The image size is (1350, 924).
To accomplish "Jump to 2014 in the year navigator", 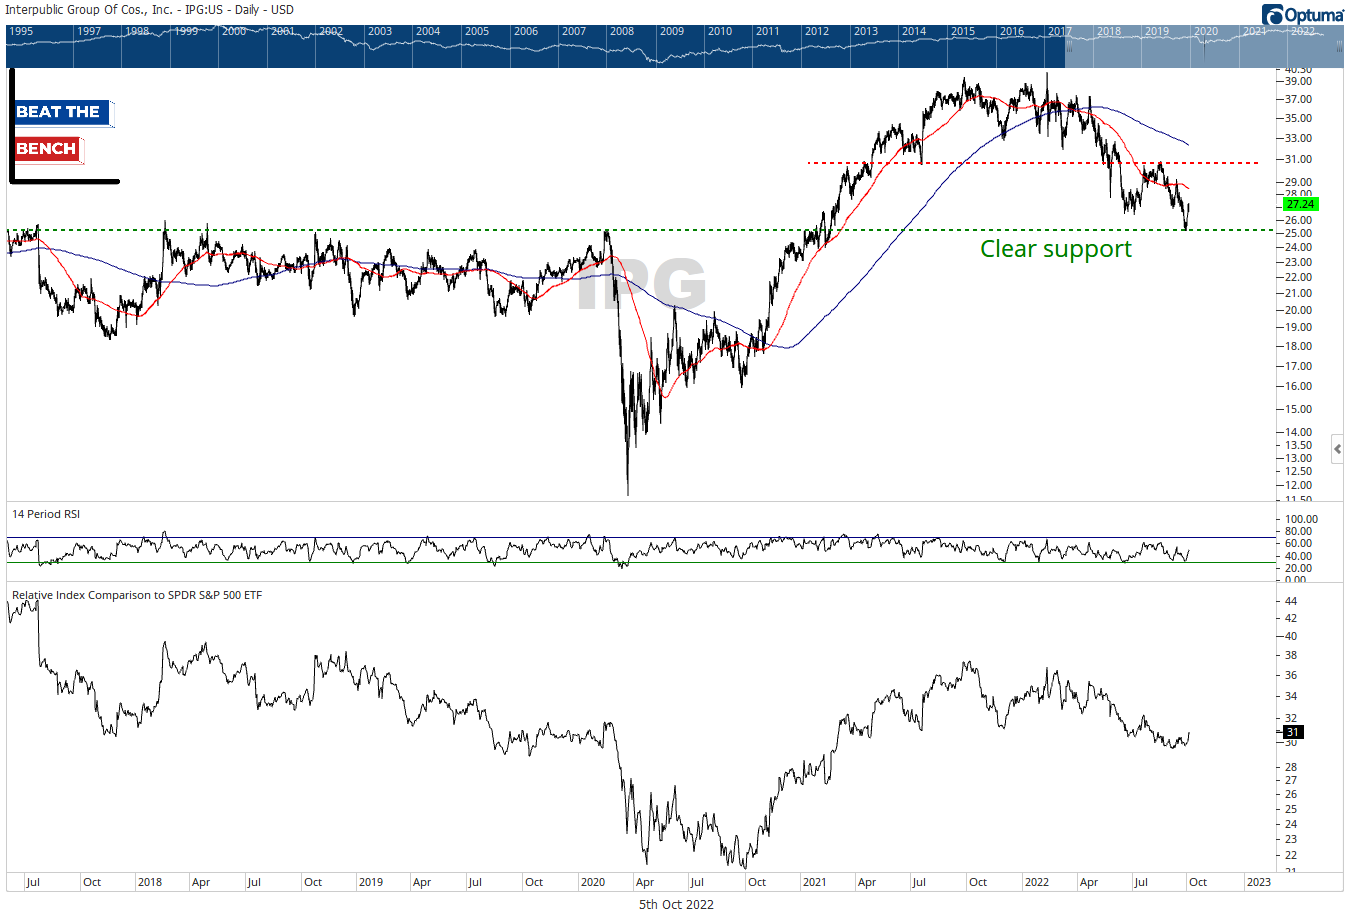I will coord(914,31).
